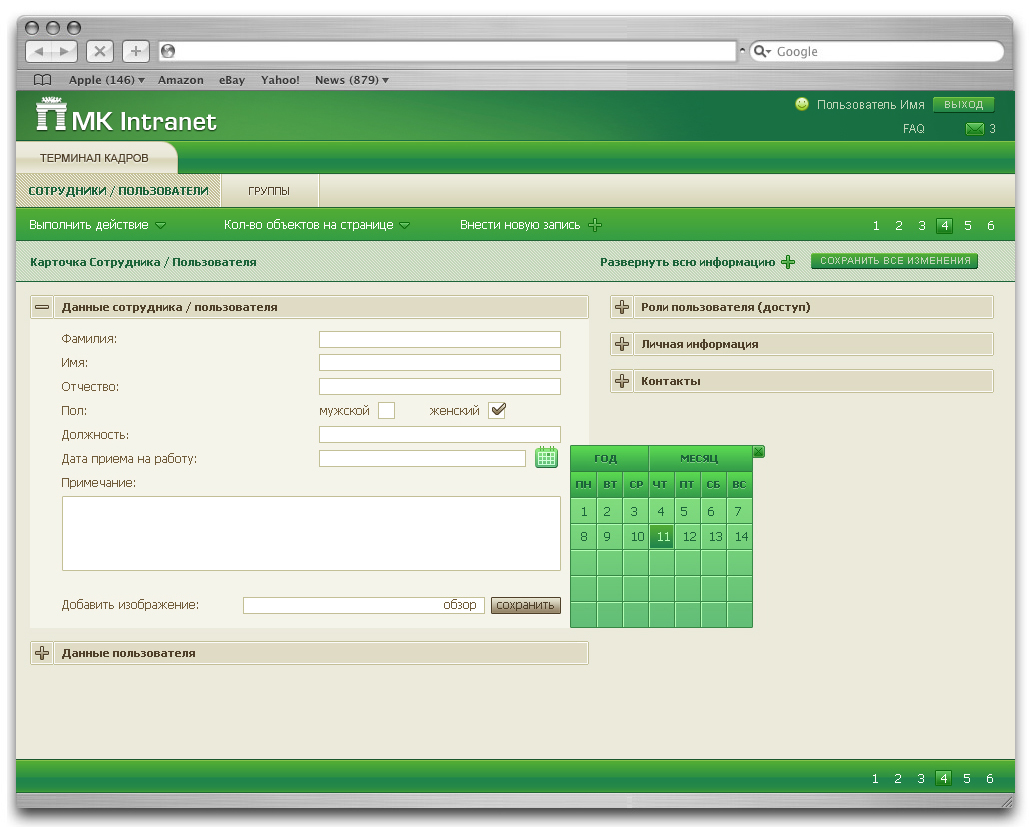Collapse Данные сотрудника / пользователя section
1029x827 pixels.
point(42,307)
